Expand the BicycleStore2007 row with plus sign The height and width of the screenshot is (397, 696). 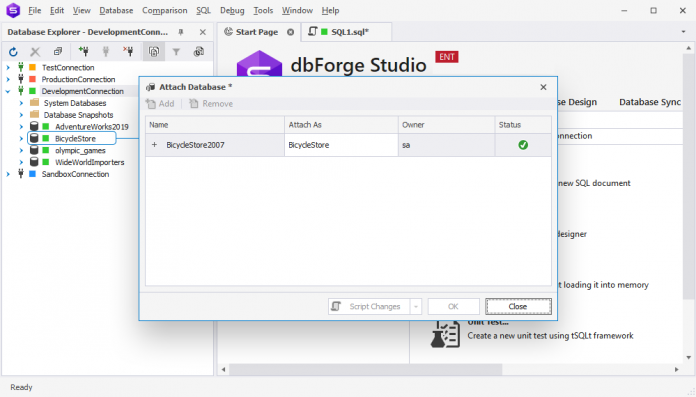pos(154,145)
